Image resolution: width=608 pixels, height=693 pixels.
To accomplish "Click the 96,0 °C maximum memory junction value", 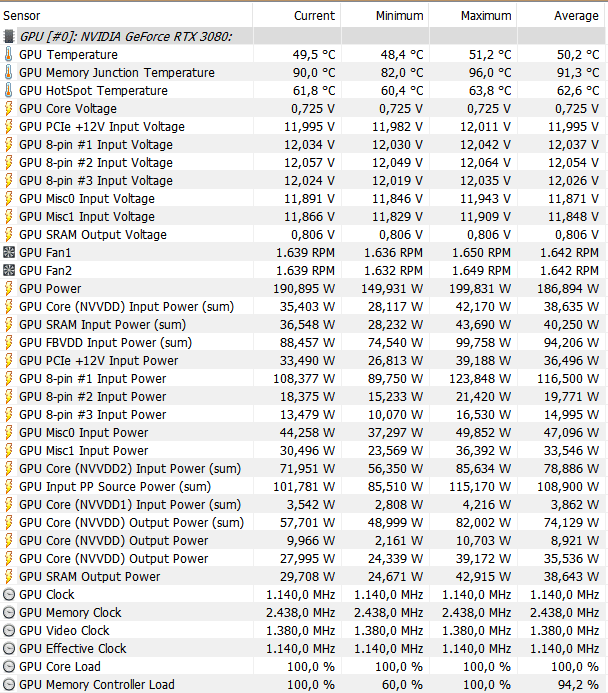I will 490,72.
